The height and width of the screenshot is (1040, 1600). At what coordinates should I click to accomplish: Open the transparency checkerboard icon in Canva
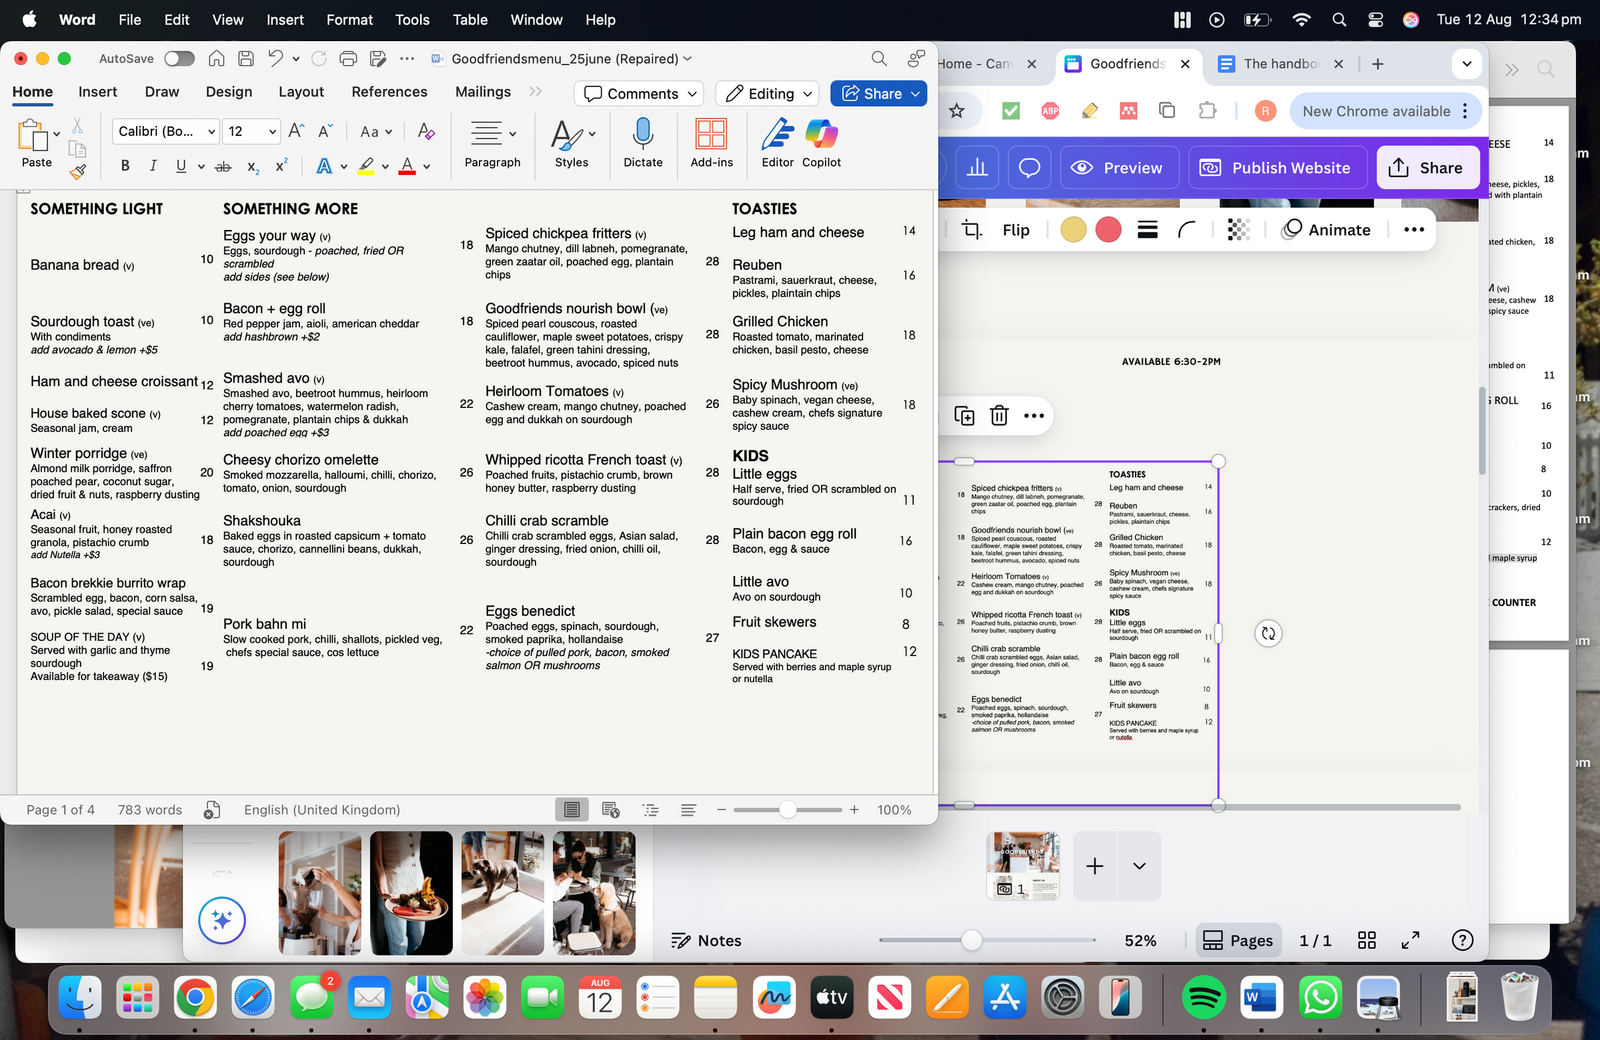pos(1238,230)
